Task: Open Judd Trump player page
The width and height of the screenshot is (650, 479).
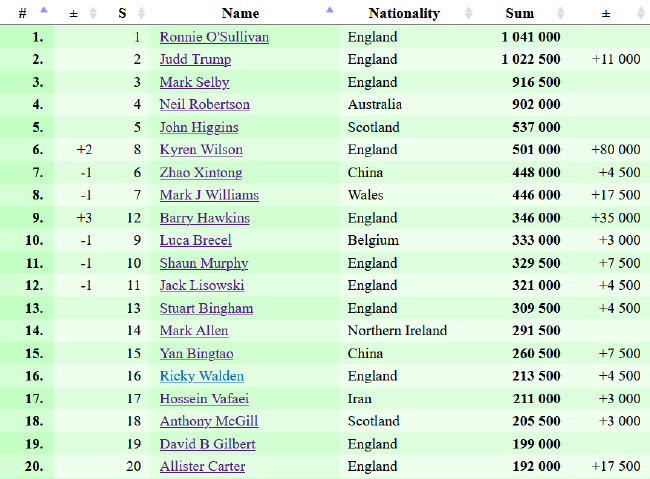Action: [195, 59]
